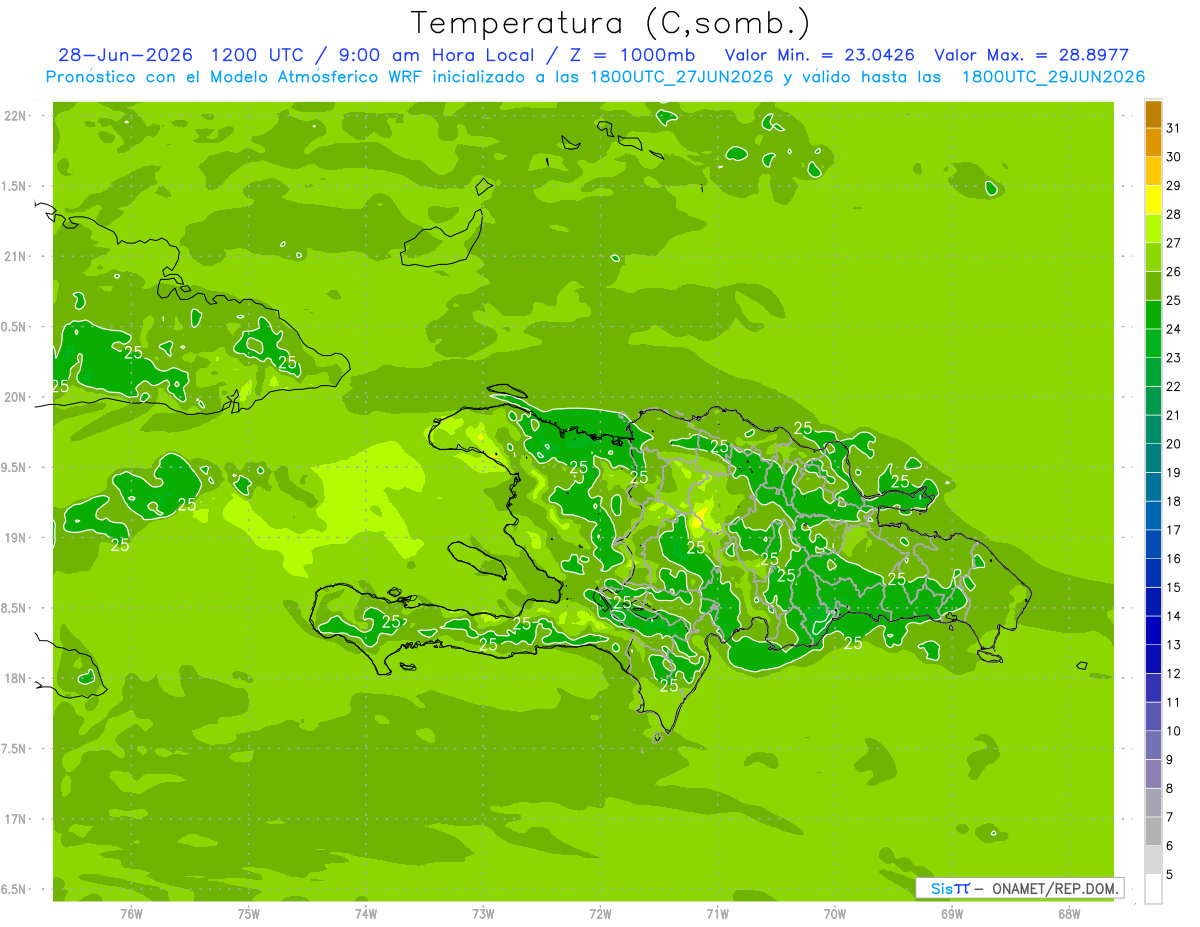Pick the gray swatch between 6 and 7
The height and width of the screenshot is (927, 1200).
(x=1153, y=831)
